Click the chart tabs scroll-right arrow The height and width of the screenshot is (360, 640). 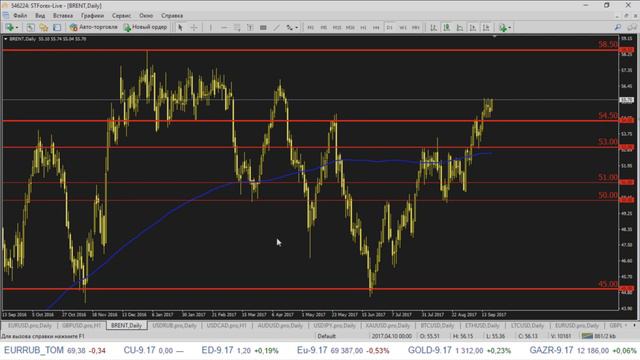635,325
